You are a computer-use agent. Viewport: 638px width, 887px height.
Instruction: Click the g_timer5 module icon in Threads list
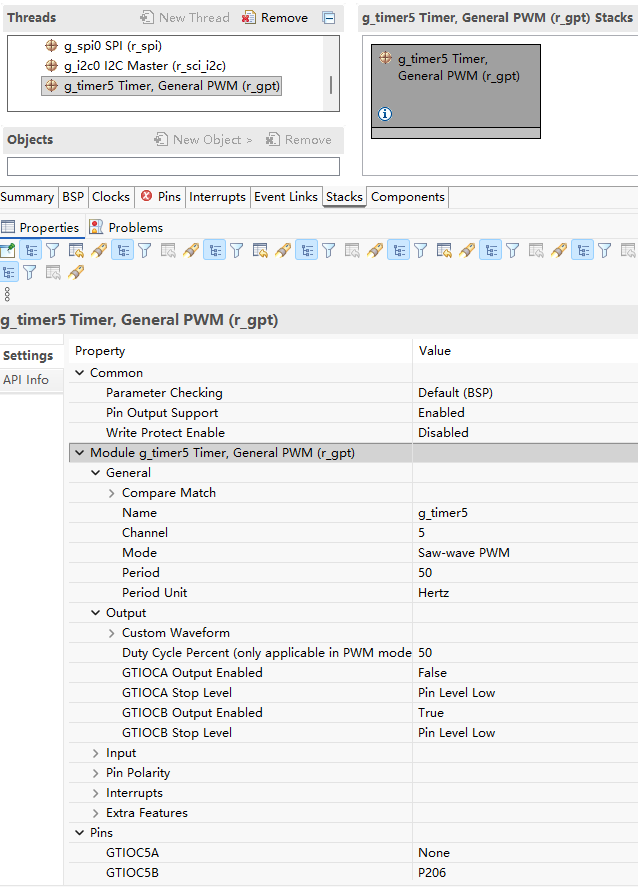tap(51, 86)
